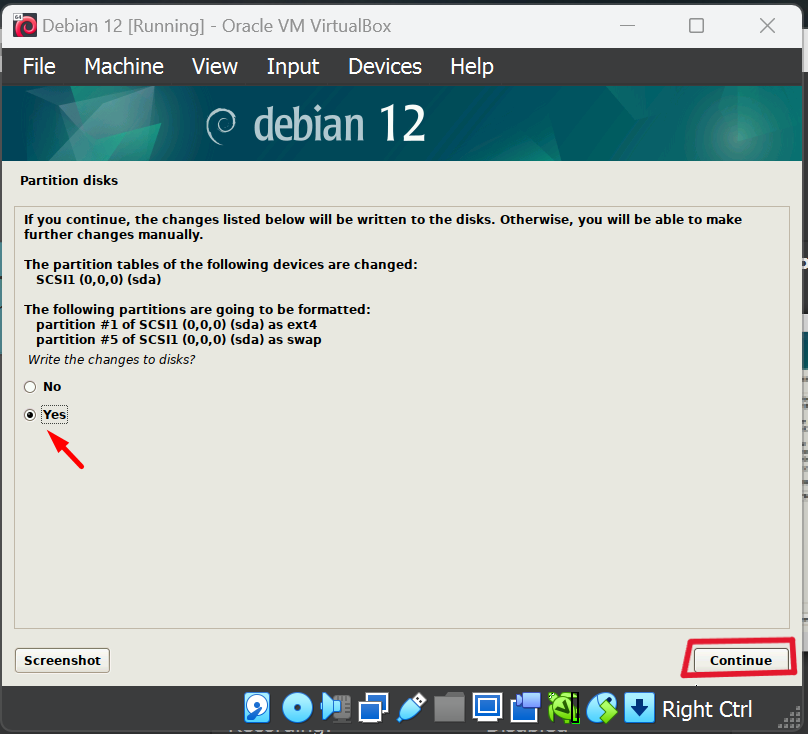Maximize the VirtualBox window
Image resolution: width=808 pixels, height=734 pixels.
[696, 25]
